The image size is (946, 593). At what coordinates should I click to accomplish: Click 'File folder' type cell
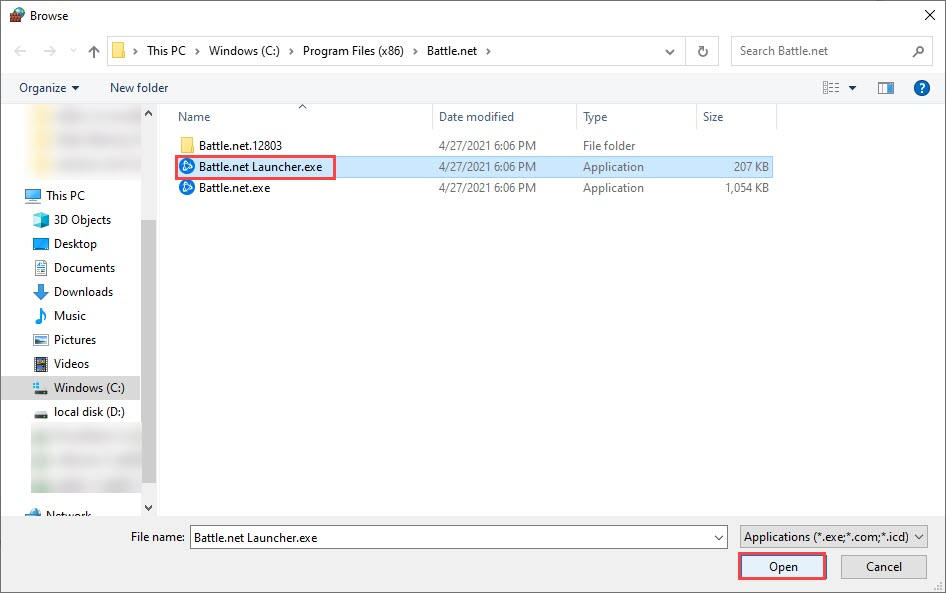coord(609,146)
